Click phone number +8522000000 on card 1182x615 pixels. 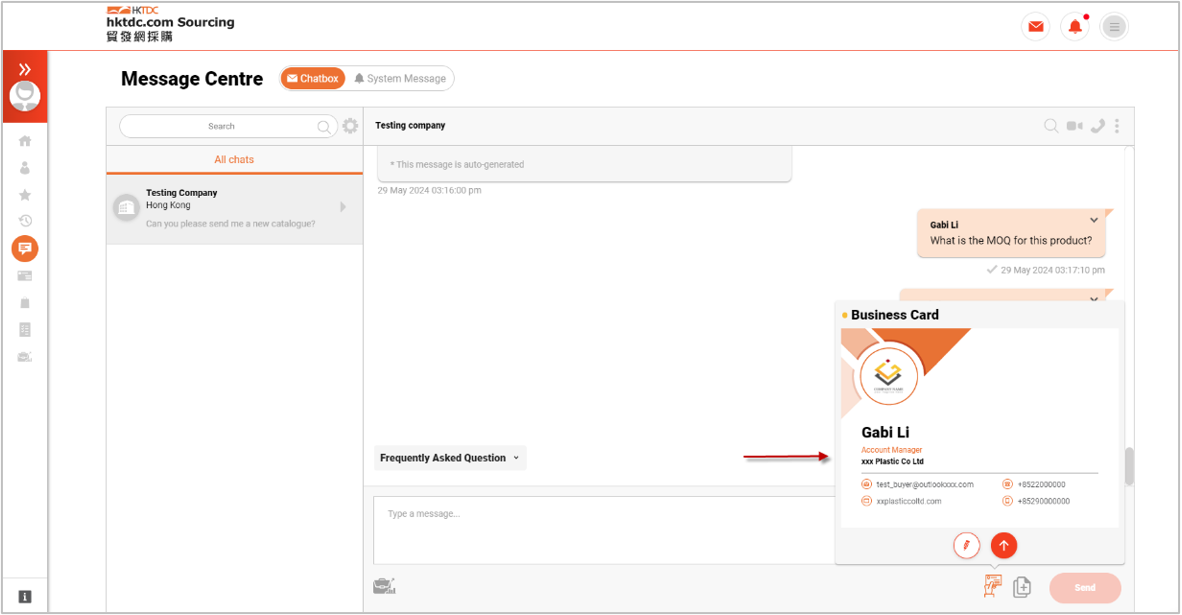pos(1041,485)
